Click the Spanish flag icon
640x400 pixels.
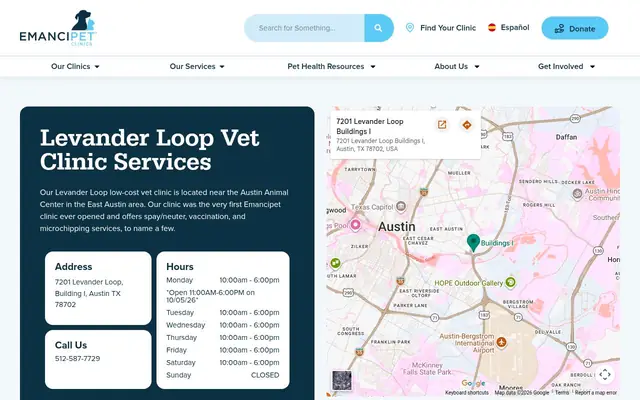coord(492,27)
